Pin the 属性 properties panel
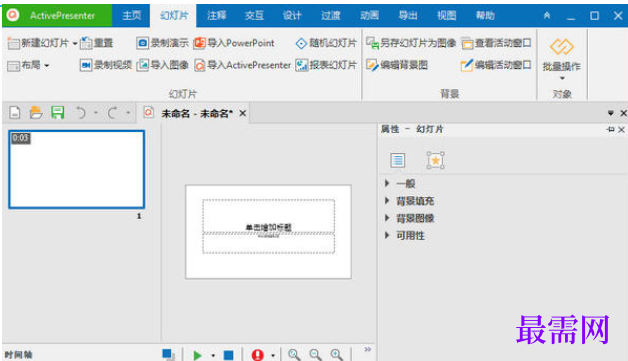 [610, 129]
